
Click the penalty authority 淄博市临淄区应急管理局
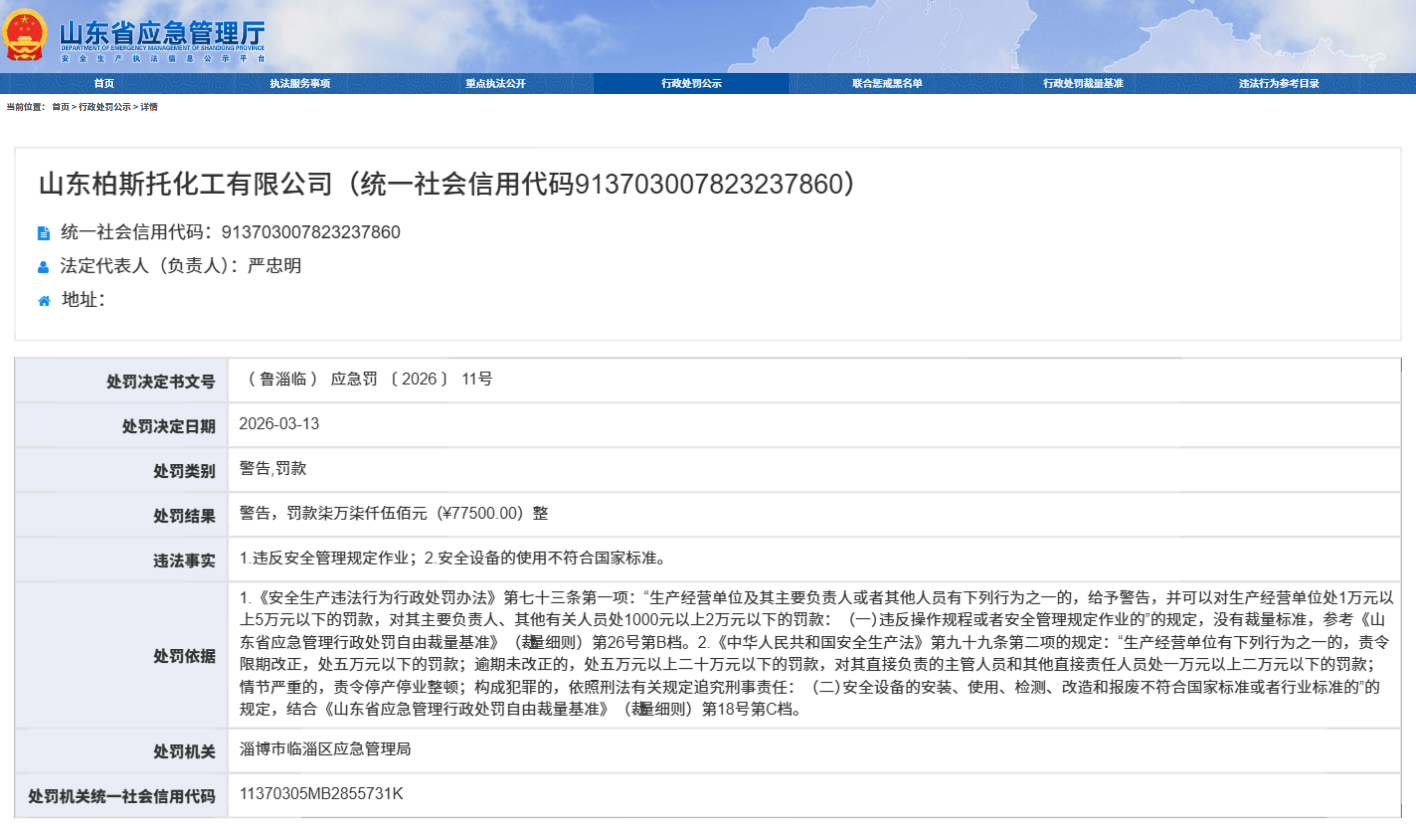tap(325, 748)
